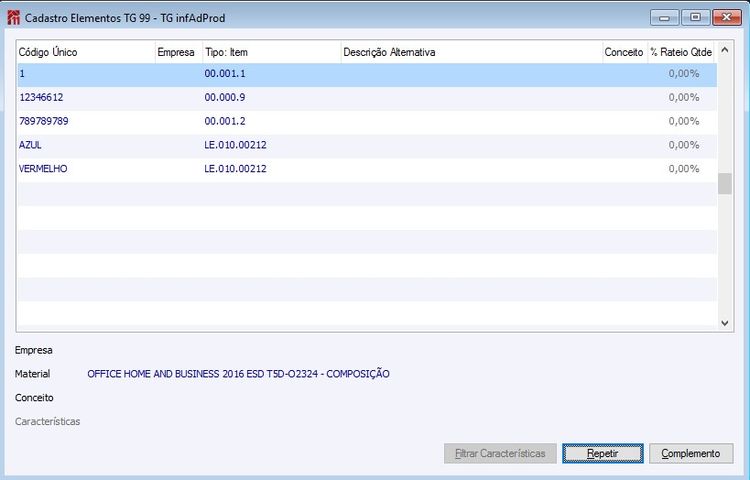
Task: Close the Cadastro Elementos window
Action: [727, 18]
